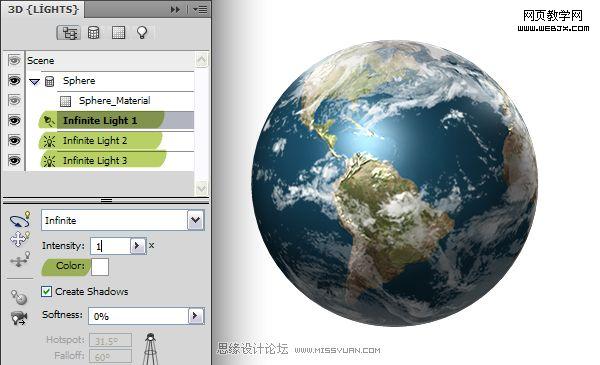
Task: Click the Softness 0% field
Action: pyautogui.click(x=138, y=316)
